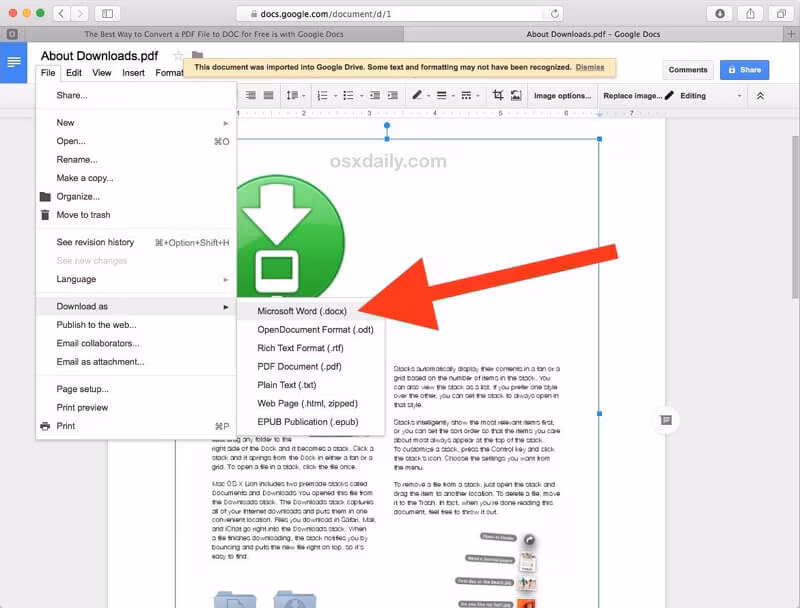
Task: Click the numbered list icon
Action: (x=322, y=95)
